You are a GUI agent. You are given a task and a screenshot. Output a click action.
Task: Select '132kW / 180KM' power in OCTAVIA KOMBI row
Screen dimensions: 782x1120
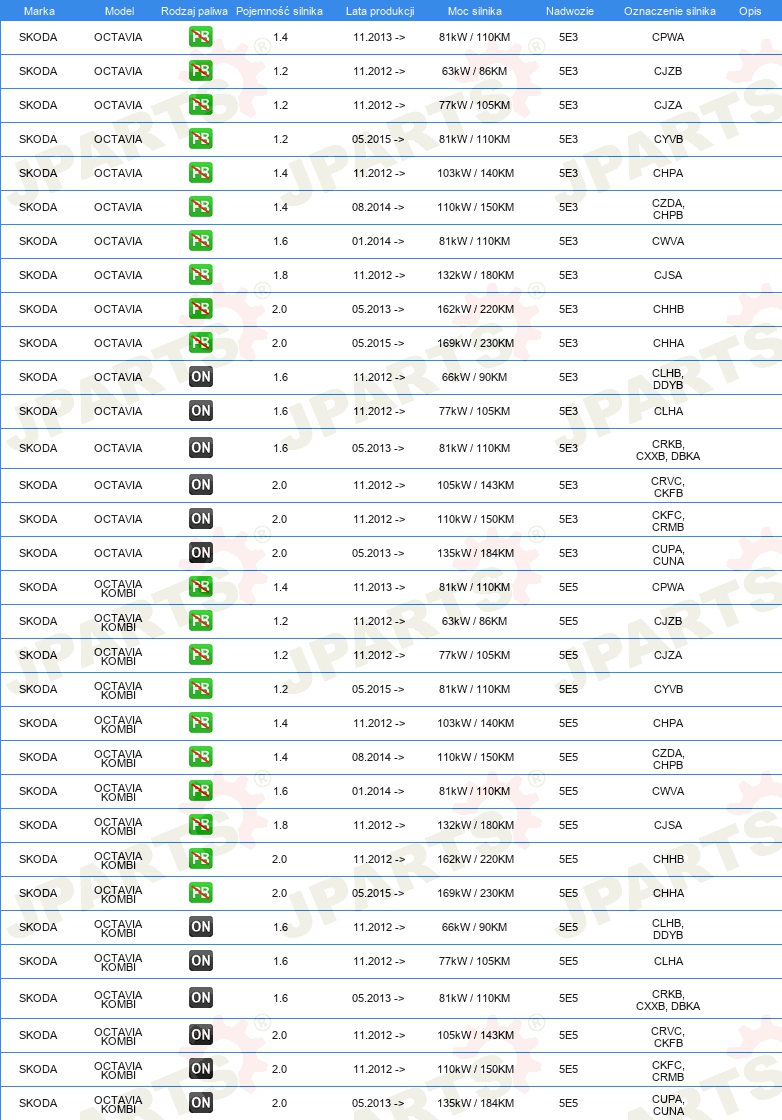point(476,825)
